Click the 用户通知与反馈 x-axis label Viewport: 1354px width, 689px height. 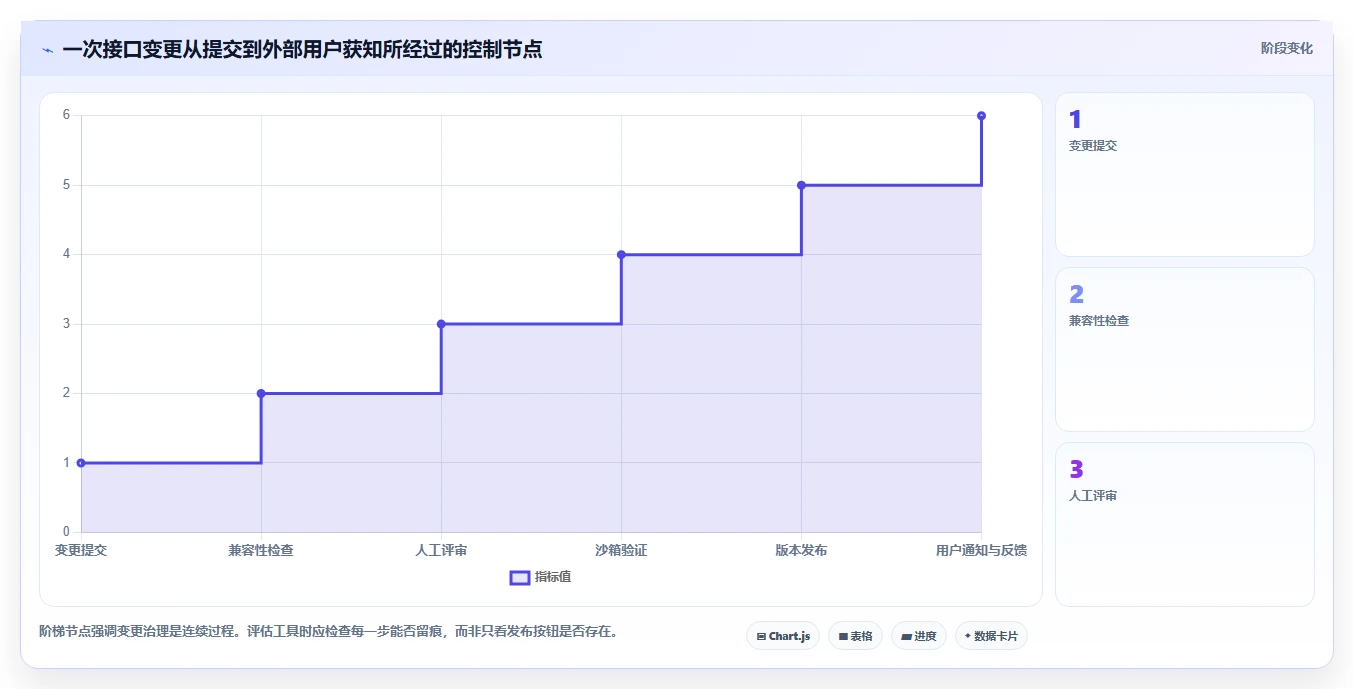click(981, 550)
